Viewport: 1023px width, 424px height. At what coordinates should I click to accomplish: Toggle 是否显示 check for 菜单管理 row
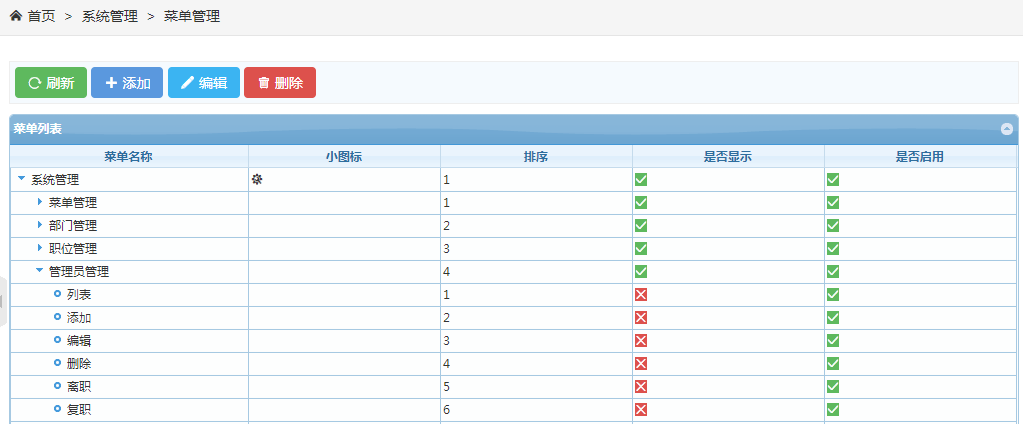(641, 203)
